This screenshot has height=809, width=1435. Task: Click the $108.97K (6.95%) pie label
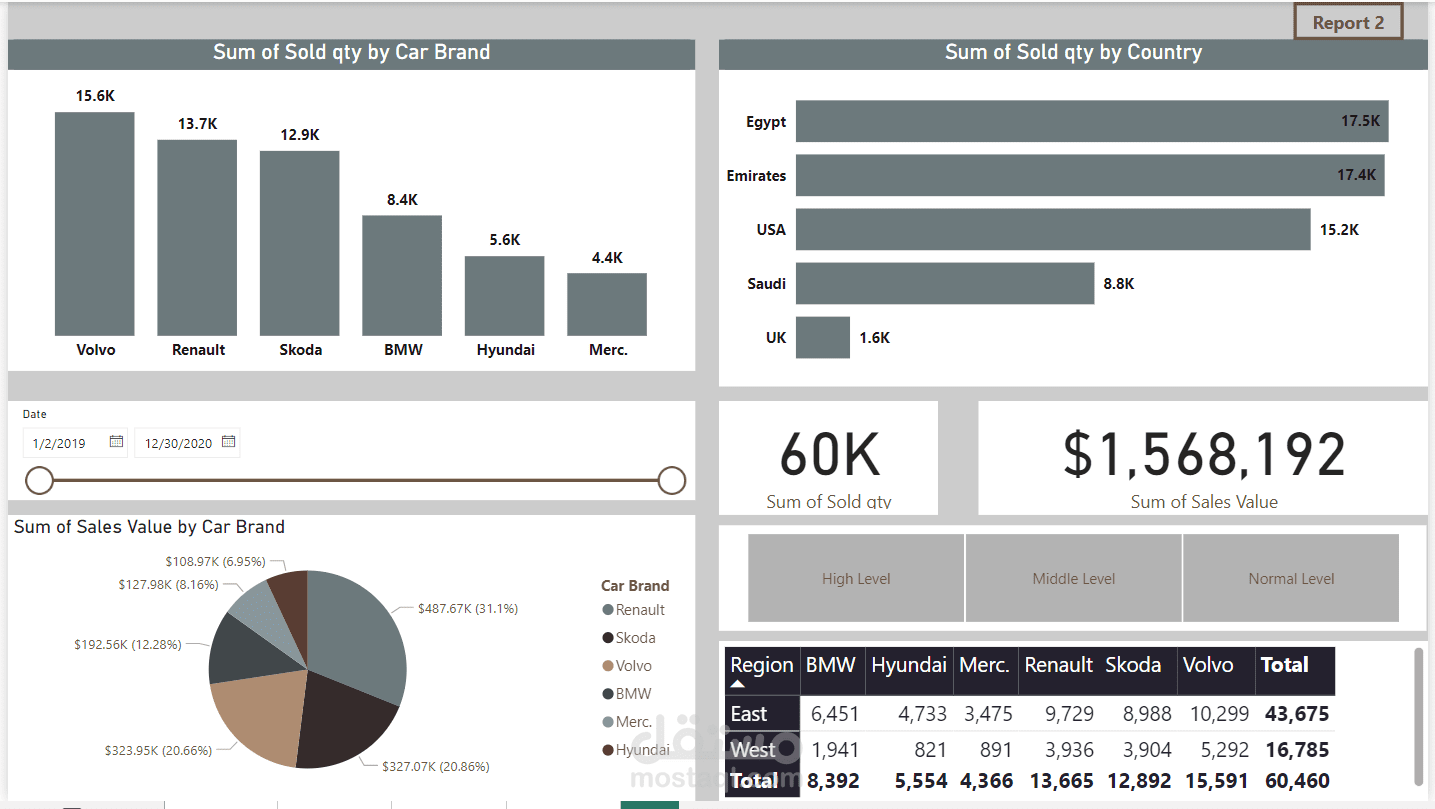pyautogui.click(x=216, y=563)
